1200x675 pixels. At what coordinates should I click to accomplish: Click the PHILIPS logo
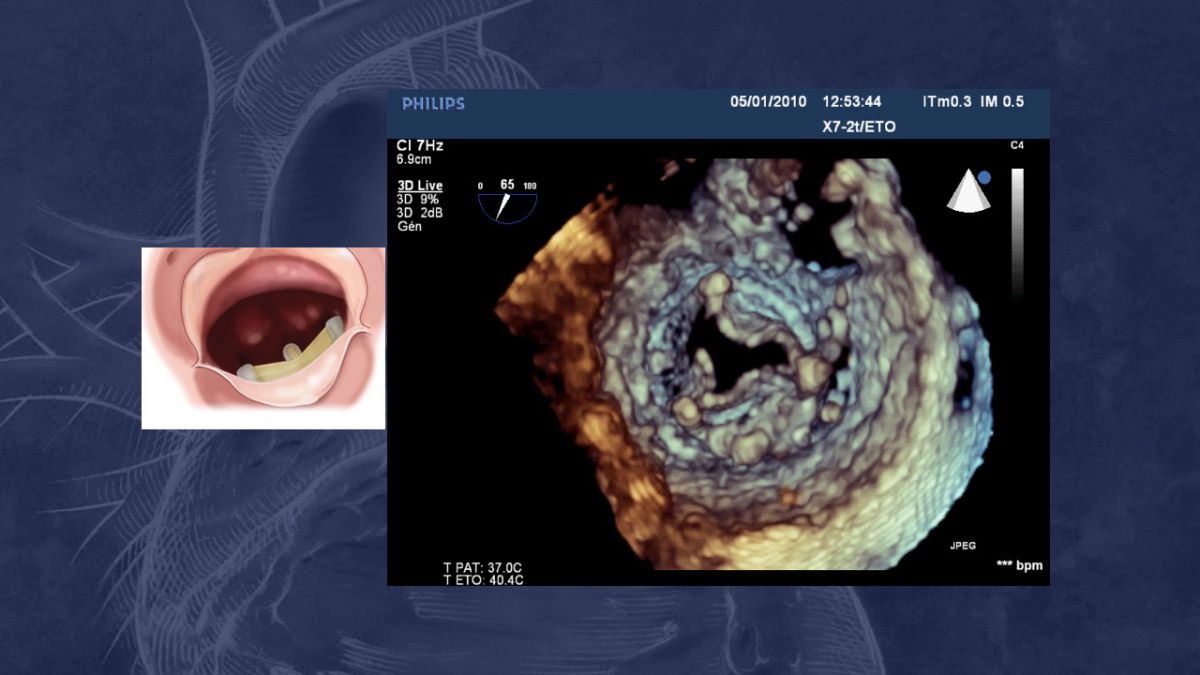[x=433, y=103]
